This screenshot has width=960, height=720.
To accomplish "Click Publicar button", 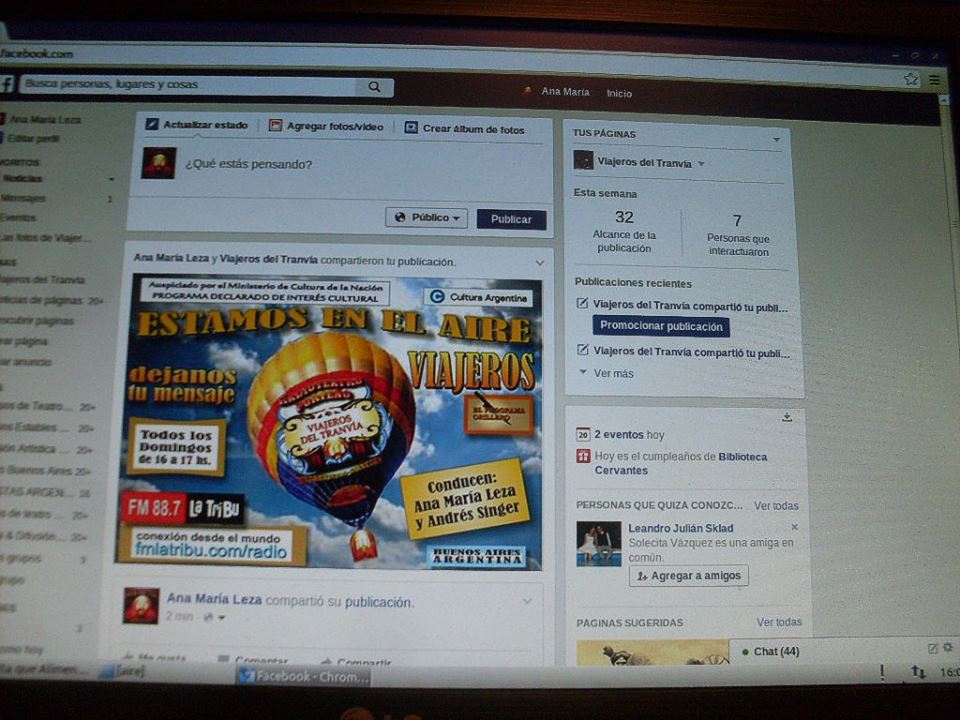I will pos(511,219).
